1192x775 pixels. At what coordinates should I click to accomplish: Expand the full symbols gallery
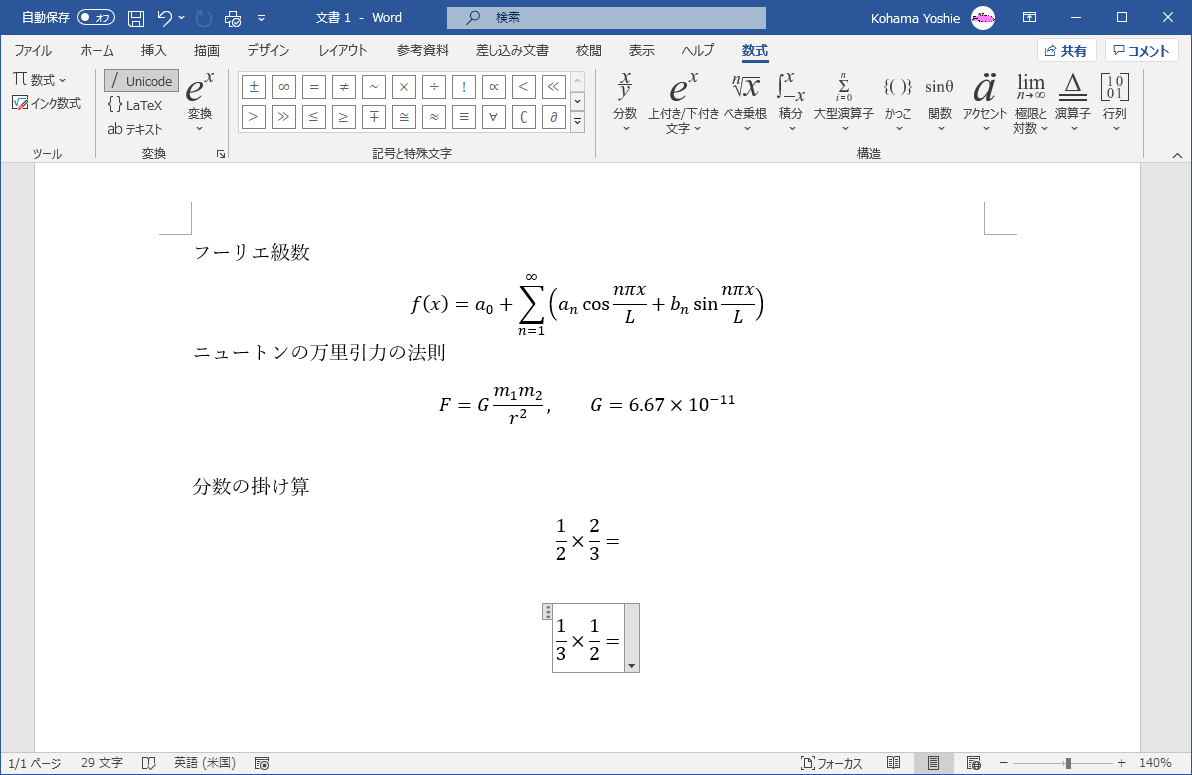pos(578,121)
